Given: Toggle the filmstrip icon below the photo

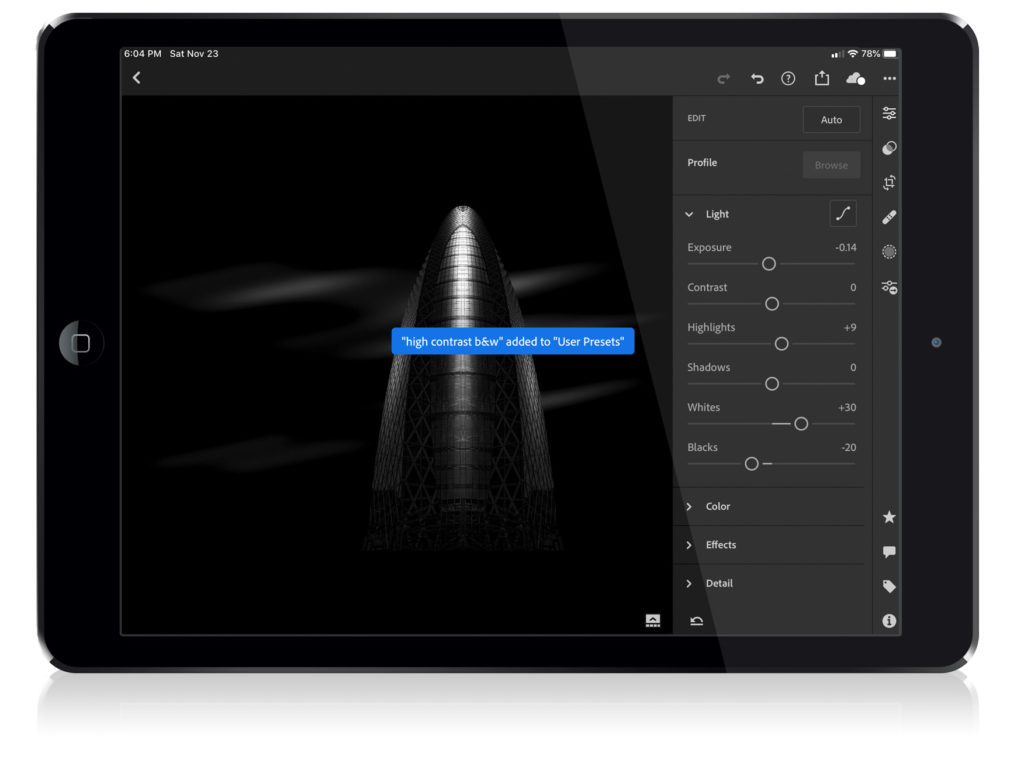Looking at the screenshot, I should tap(652, 621).
